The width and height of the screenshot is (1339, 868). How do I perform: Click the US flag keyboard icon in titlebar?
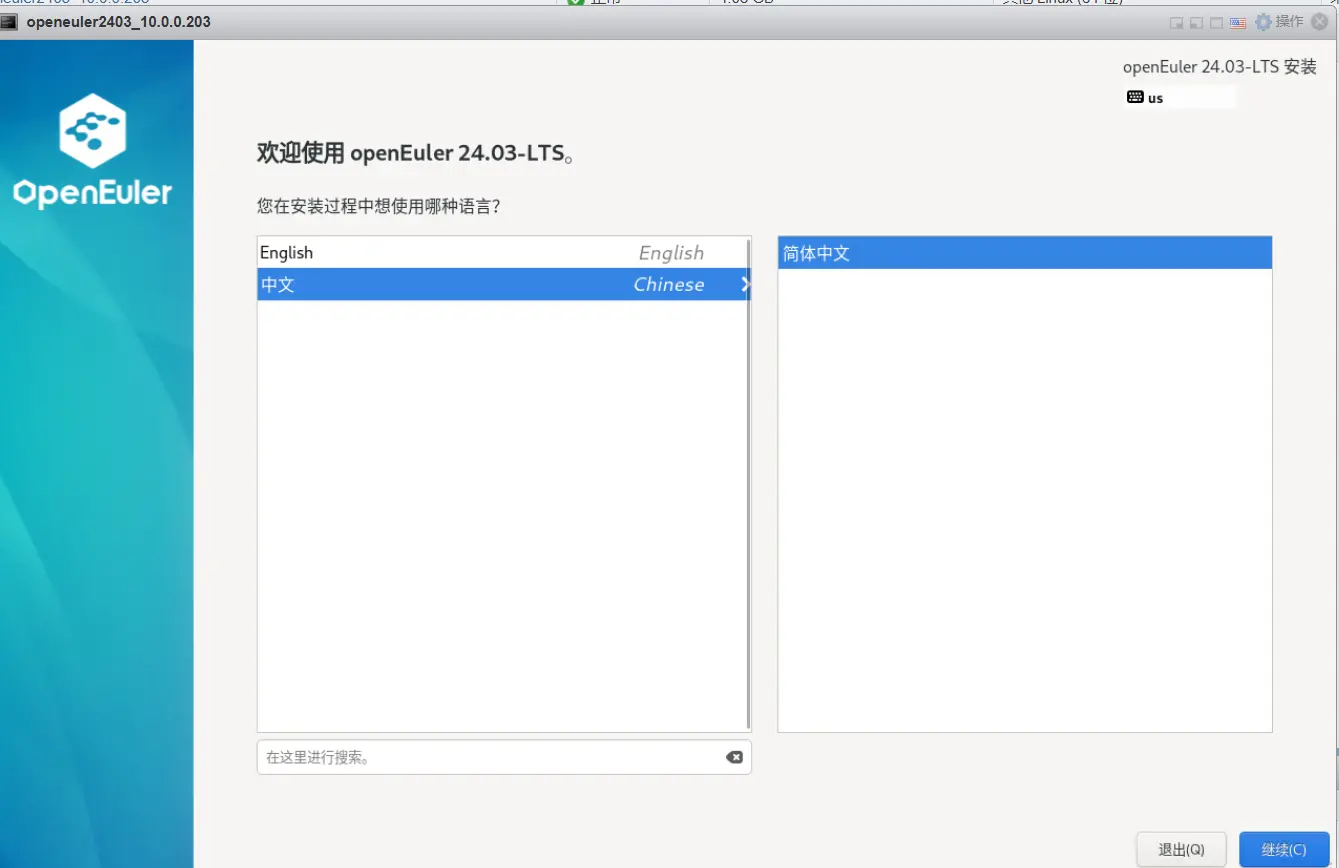click(x=1237, y=22)
